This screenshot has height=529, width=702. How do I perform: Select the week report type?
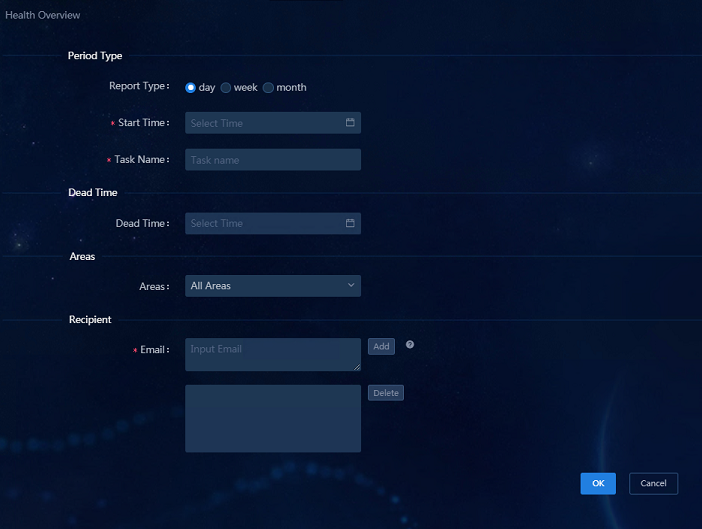tap(226, 88)
